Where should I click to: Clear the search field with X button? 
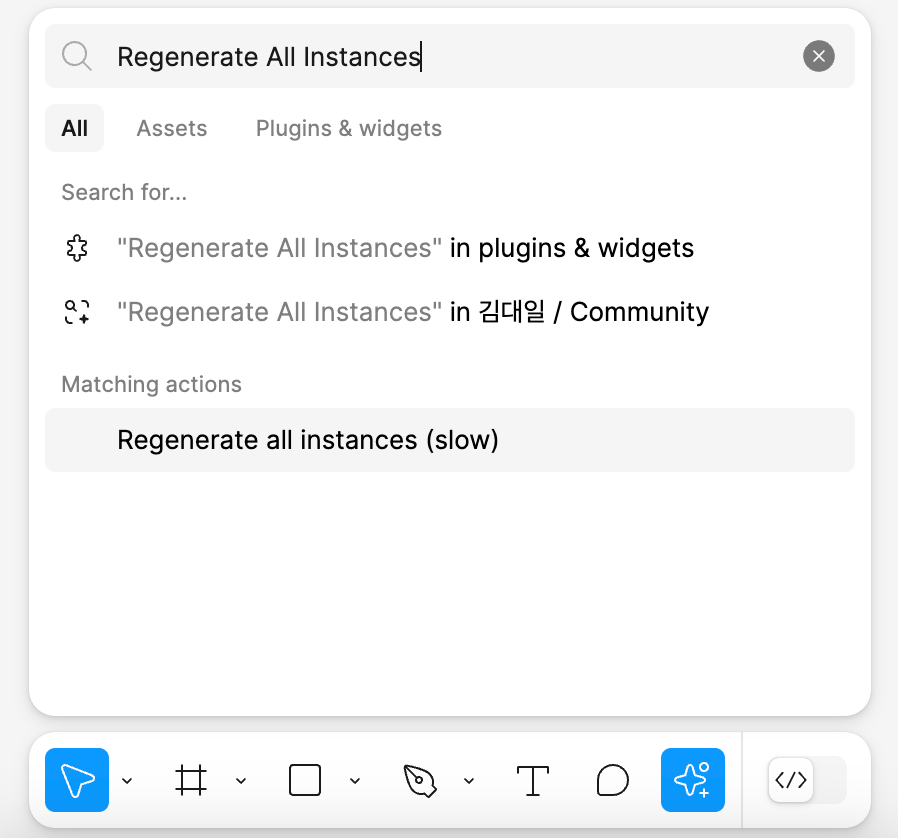click(818, 56)
